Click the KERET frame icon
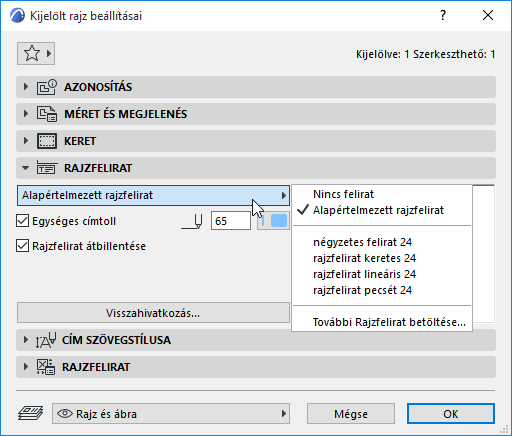 pos(47,141)
